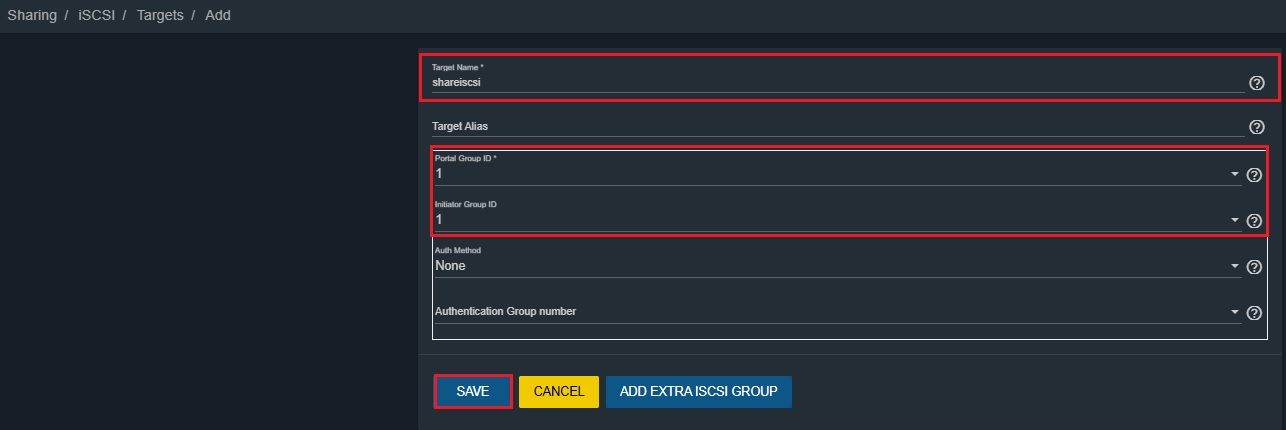
Task: Expand the Initiator Group ID dropdown
Action: (1235, 221)
